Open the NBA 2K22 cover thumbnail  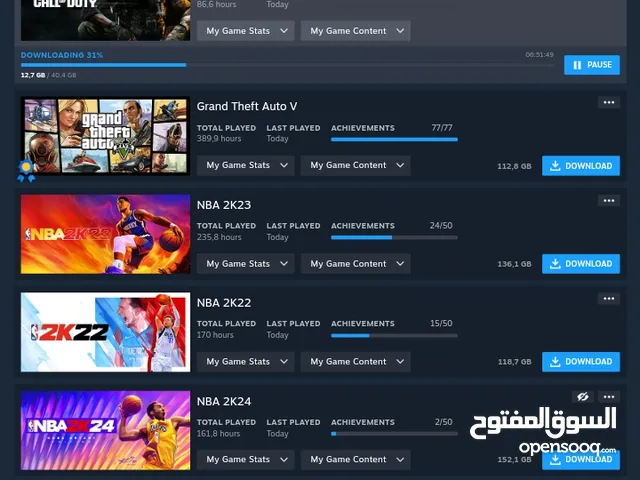click(x=105, y=332)
